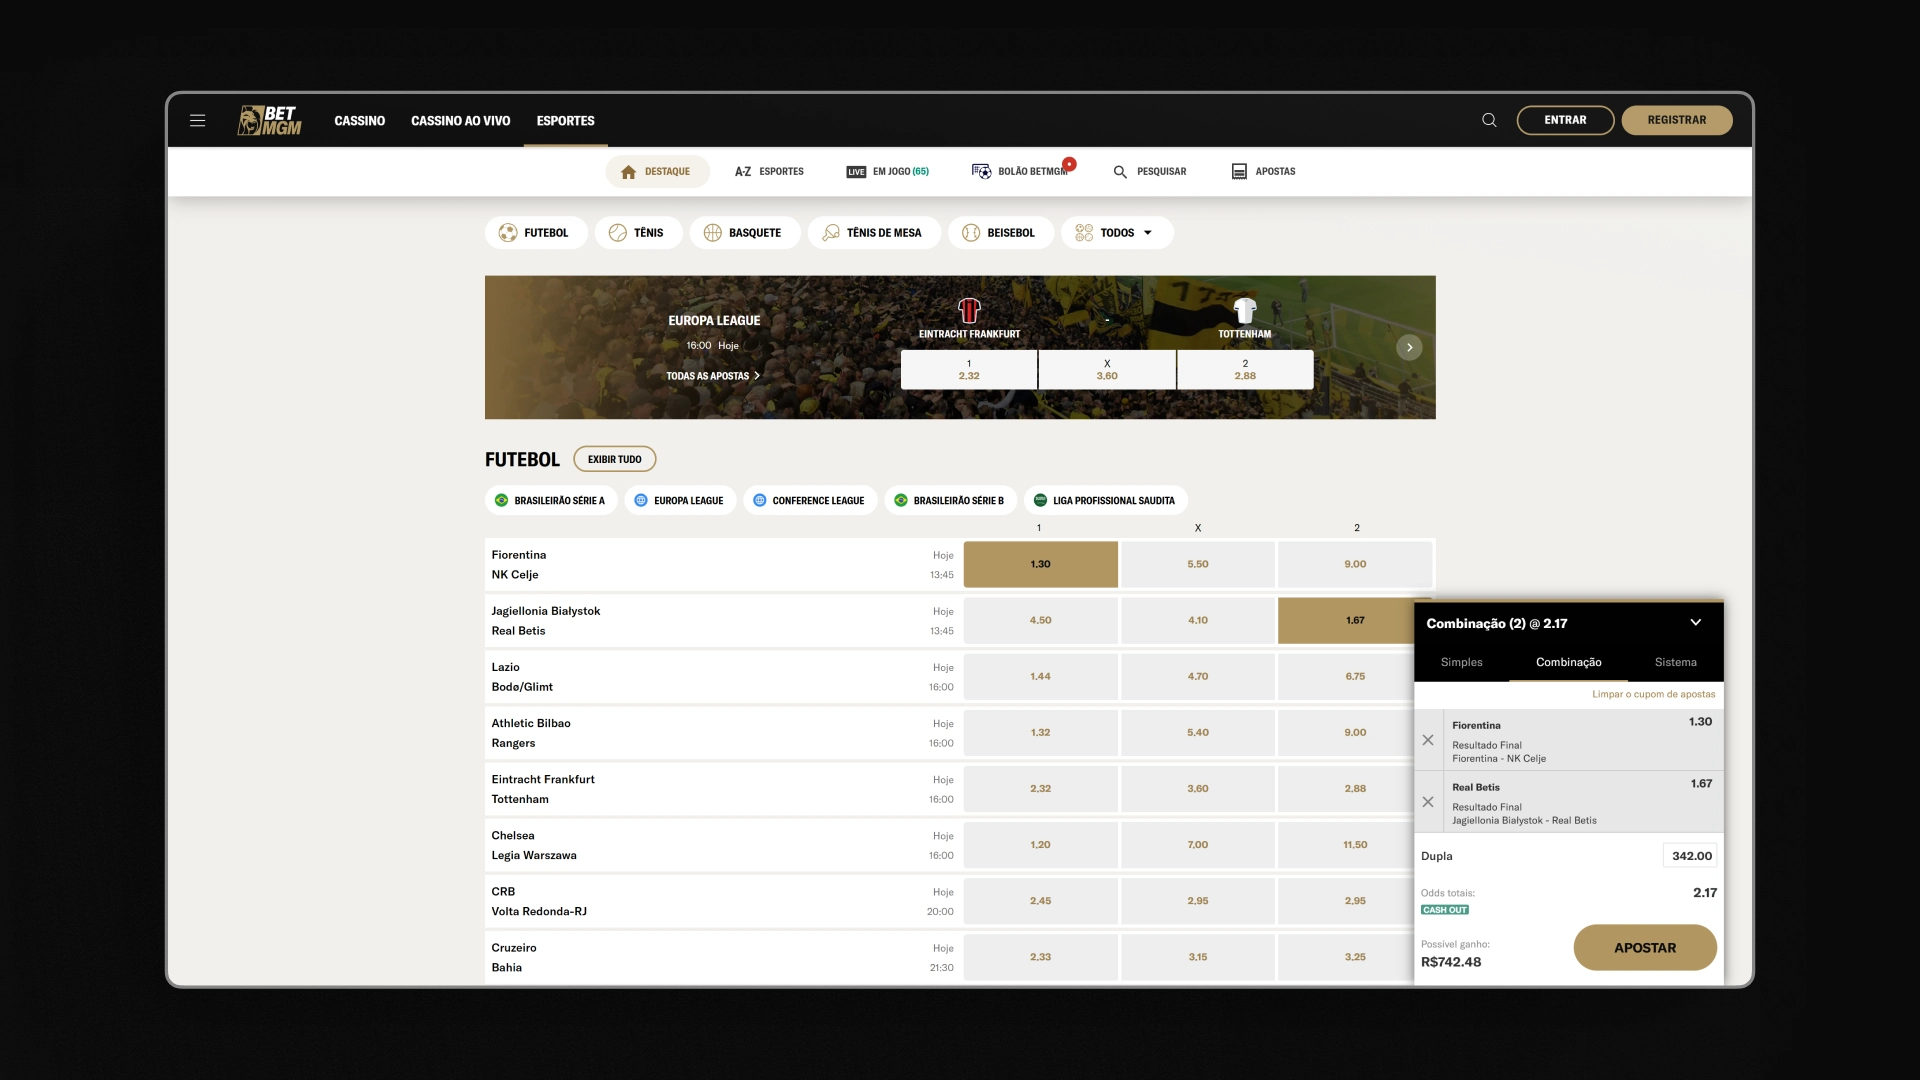Select Chelsea draw odds 7.00

[1198, 844]
